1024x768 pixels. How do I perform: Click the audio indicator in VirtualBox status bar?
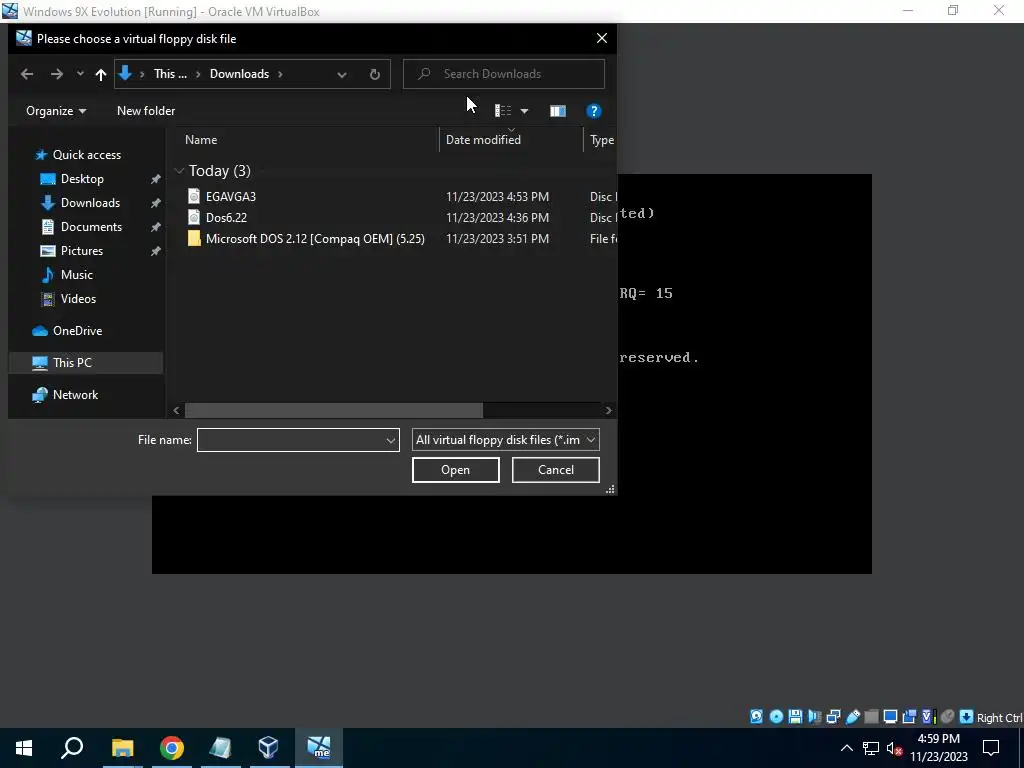(x=814, y=716)
